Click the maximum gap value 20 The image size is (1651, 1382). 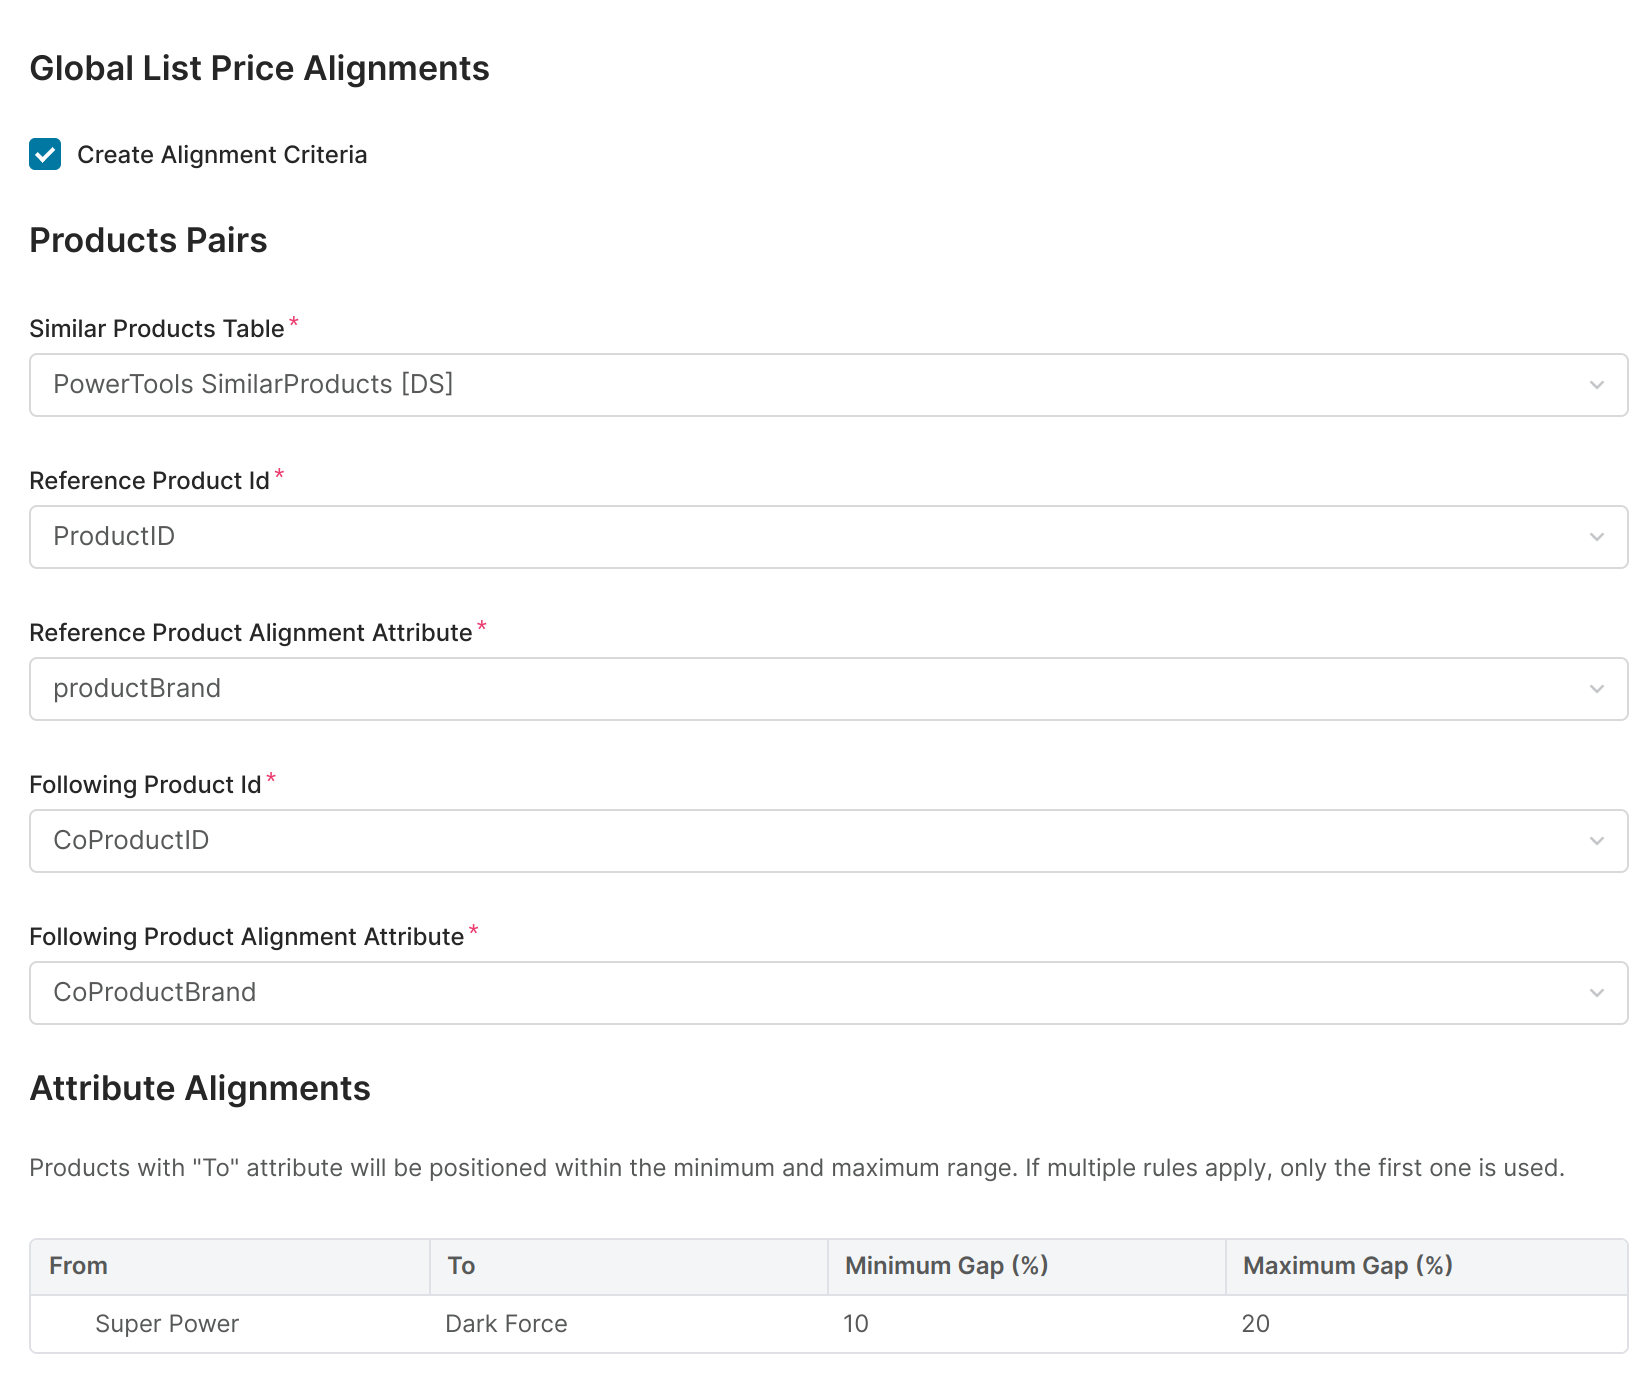1255,1324
